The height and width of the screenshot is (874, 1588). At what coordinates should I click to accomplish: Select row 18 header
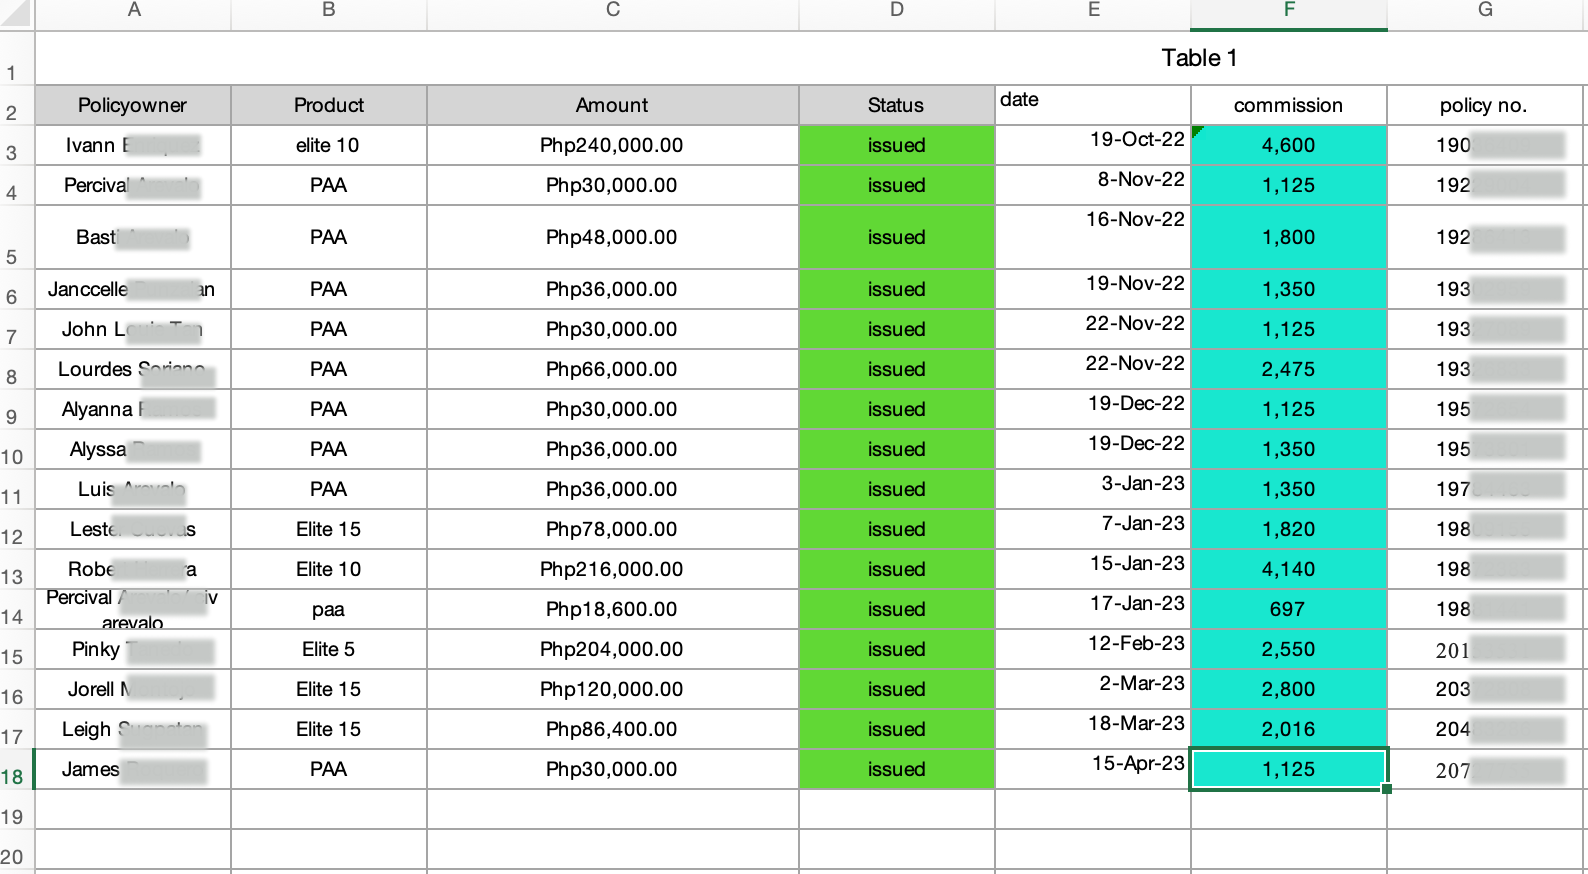[14, 776]
